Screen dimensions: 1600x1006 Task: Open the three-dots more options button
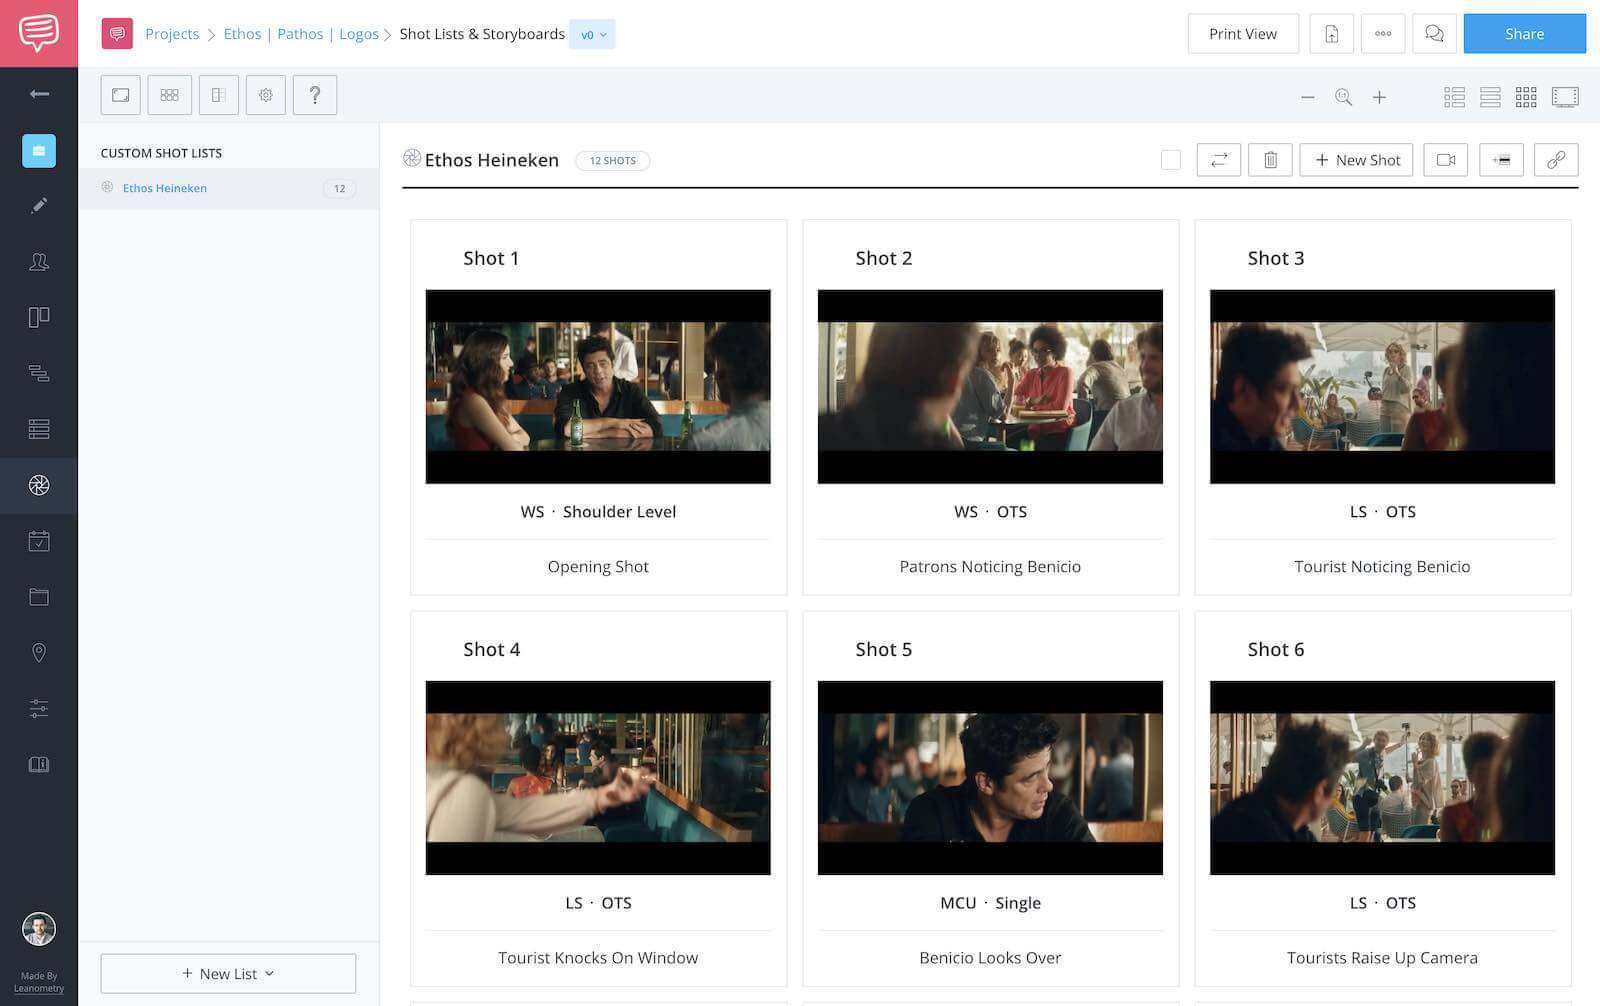pyautogui.click(x=1383, y=34)
